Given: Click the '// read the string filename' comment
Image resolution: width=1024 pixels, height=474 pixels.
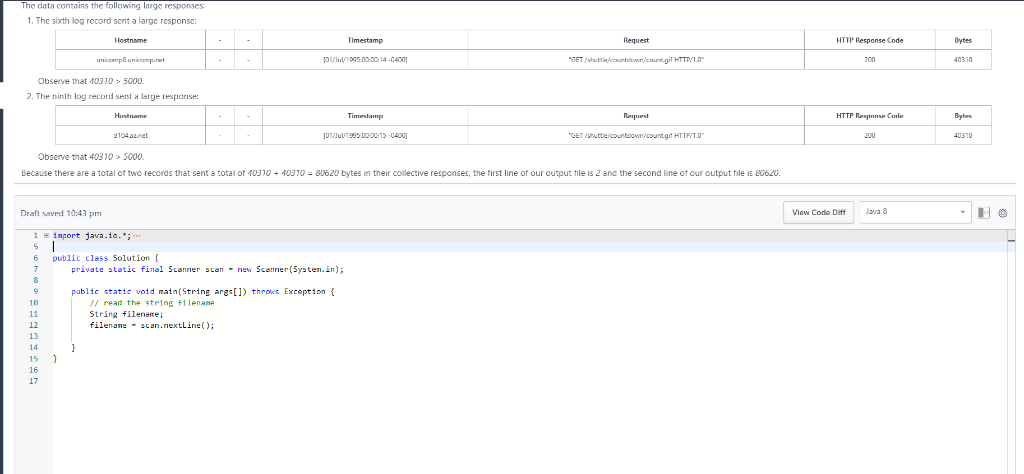Looking at the screenshot, I should (x=152, y=303).
